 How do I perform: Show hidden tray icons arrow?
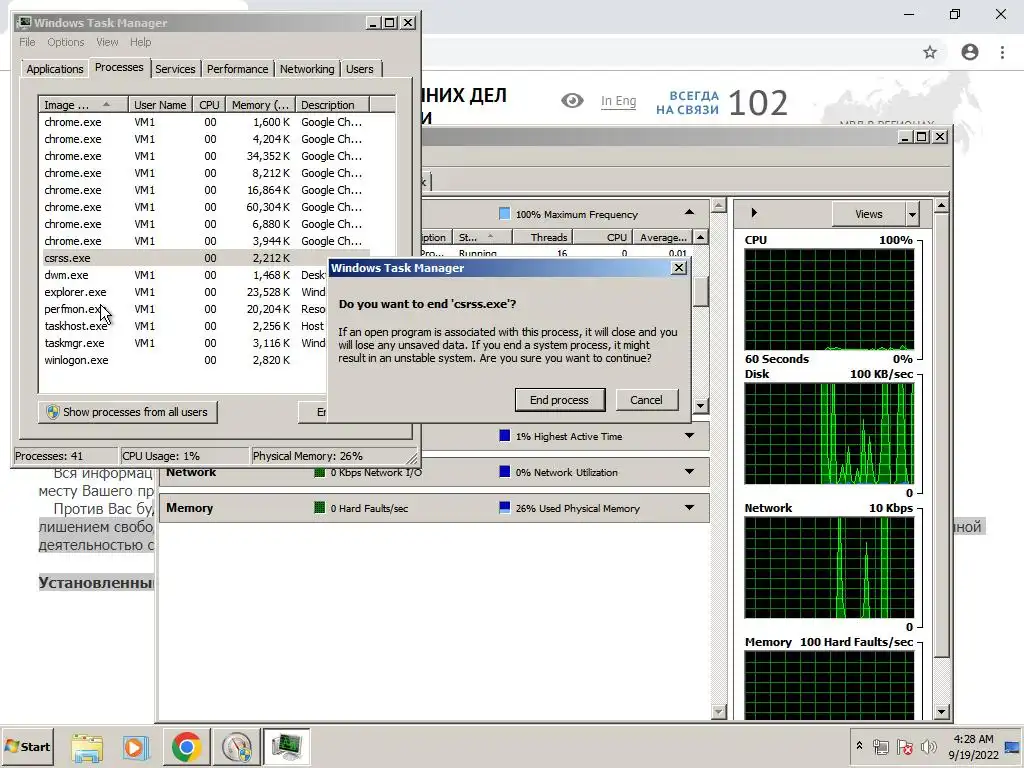[x=859, y=746]
